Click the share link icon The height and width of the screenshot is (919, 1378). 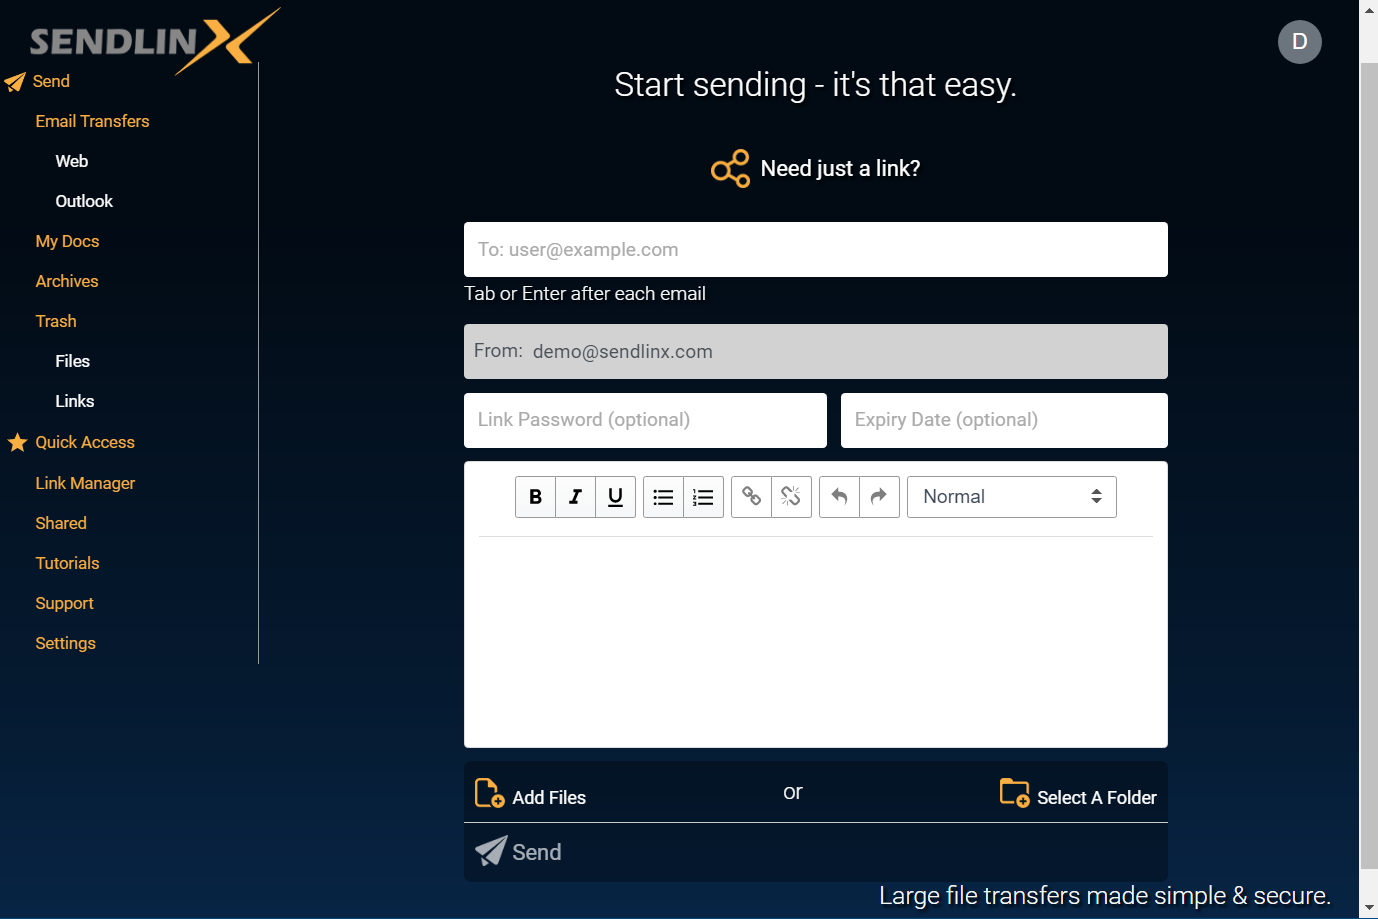[x=730, y=168]
